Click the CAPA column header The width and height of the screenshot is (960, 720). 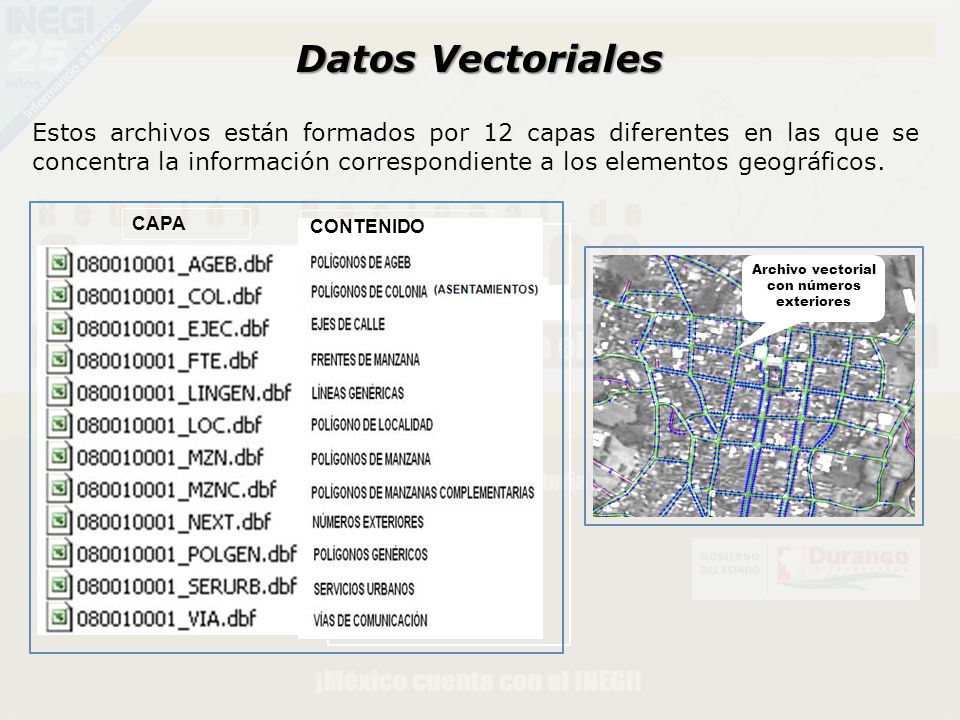point(159,223)
